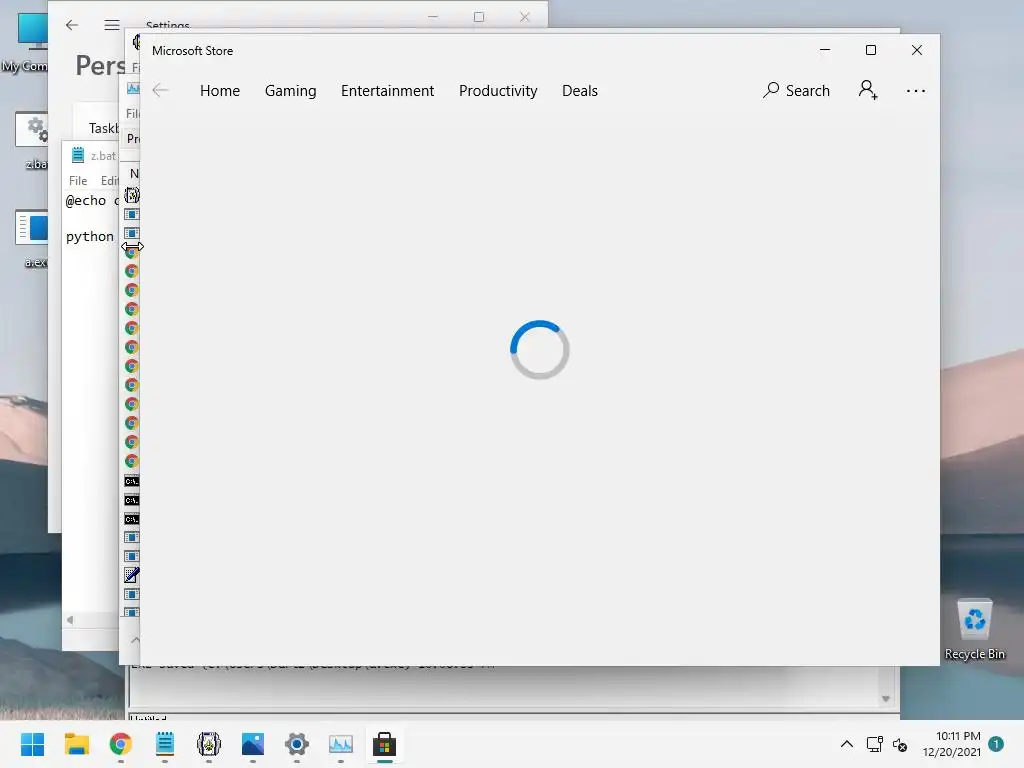Click Microsoft Store taskbar icon

[x=385, y=744]
